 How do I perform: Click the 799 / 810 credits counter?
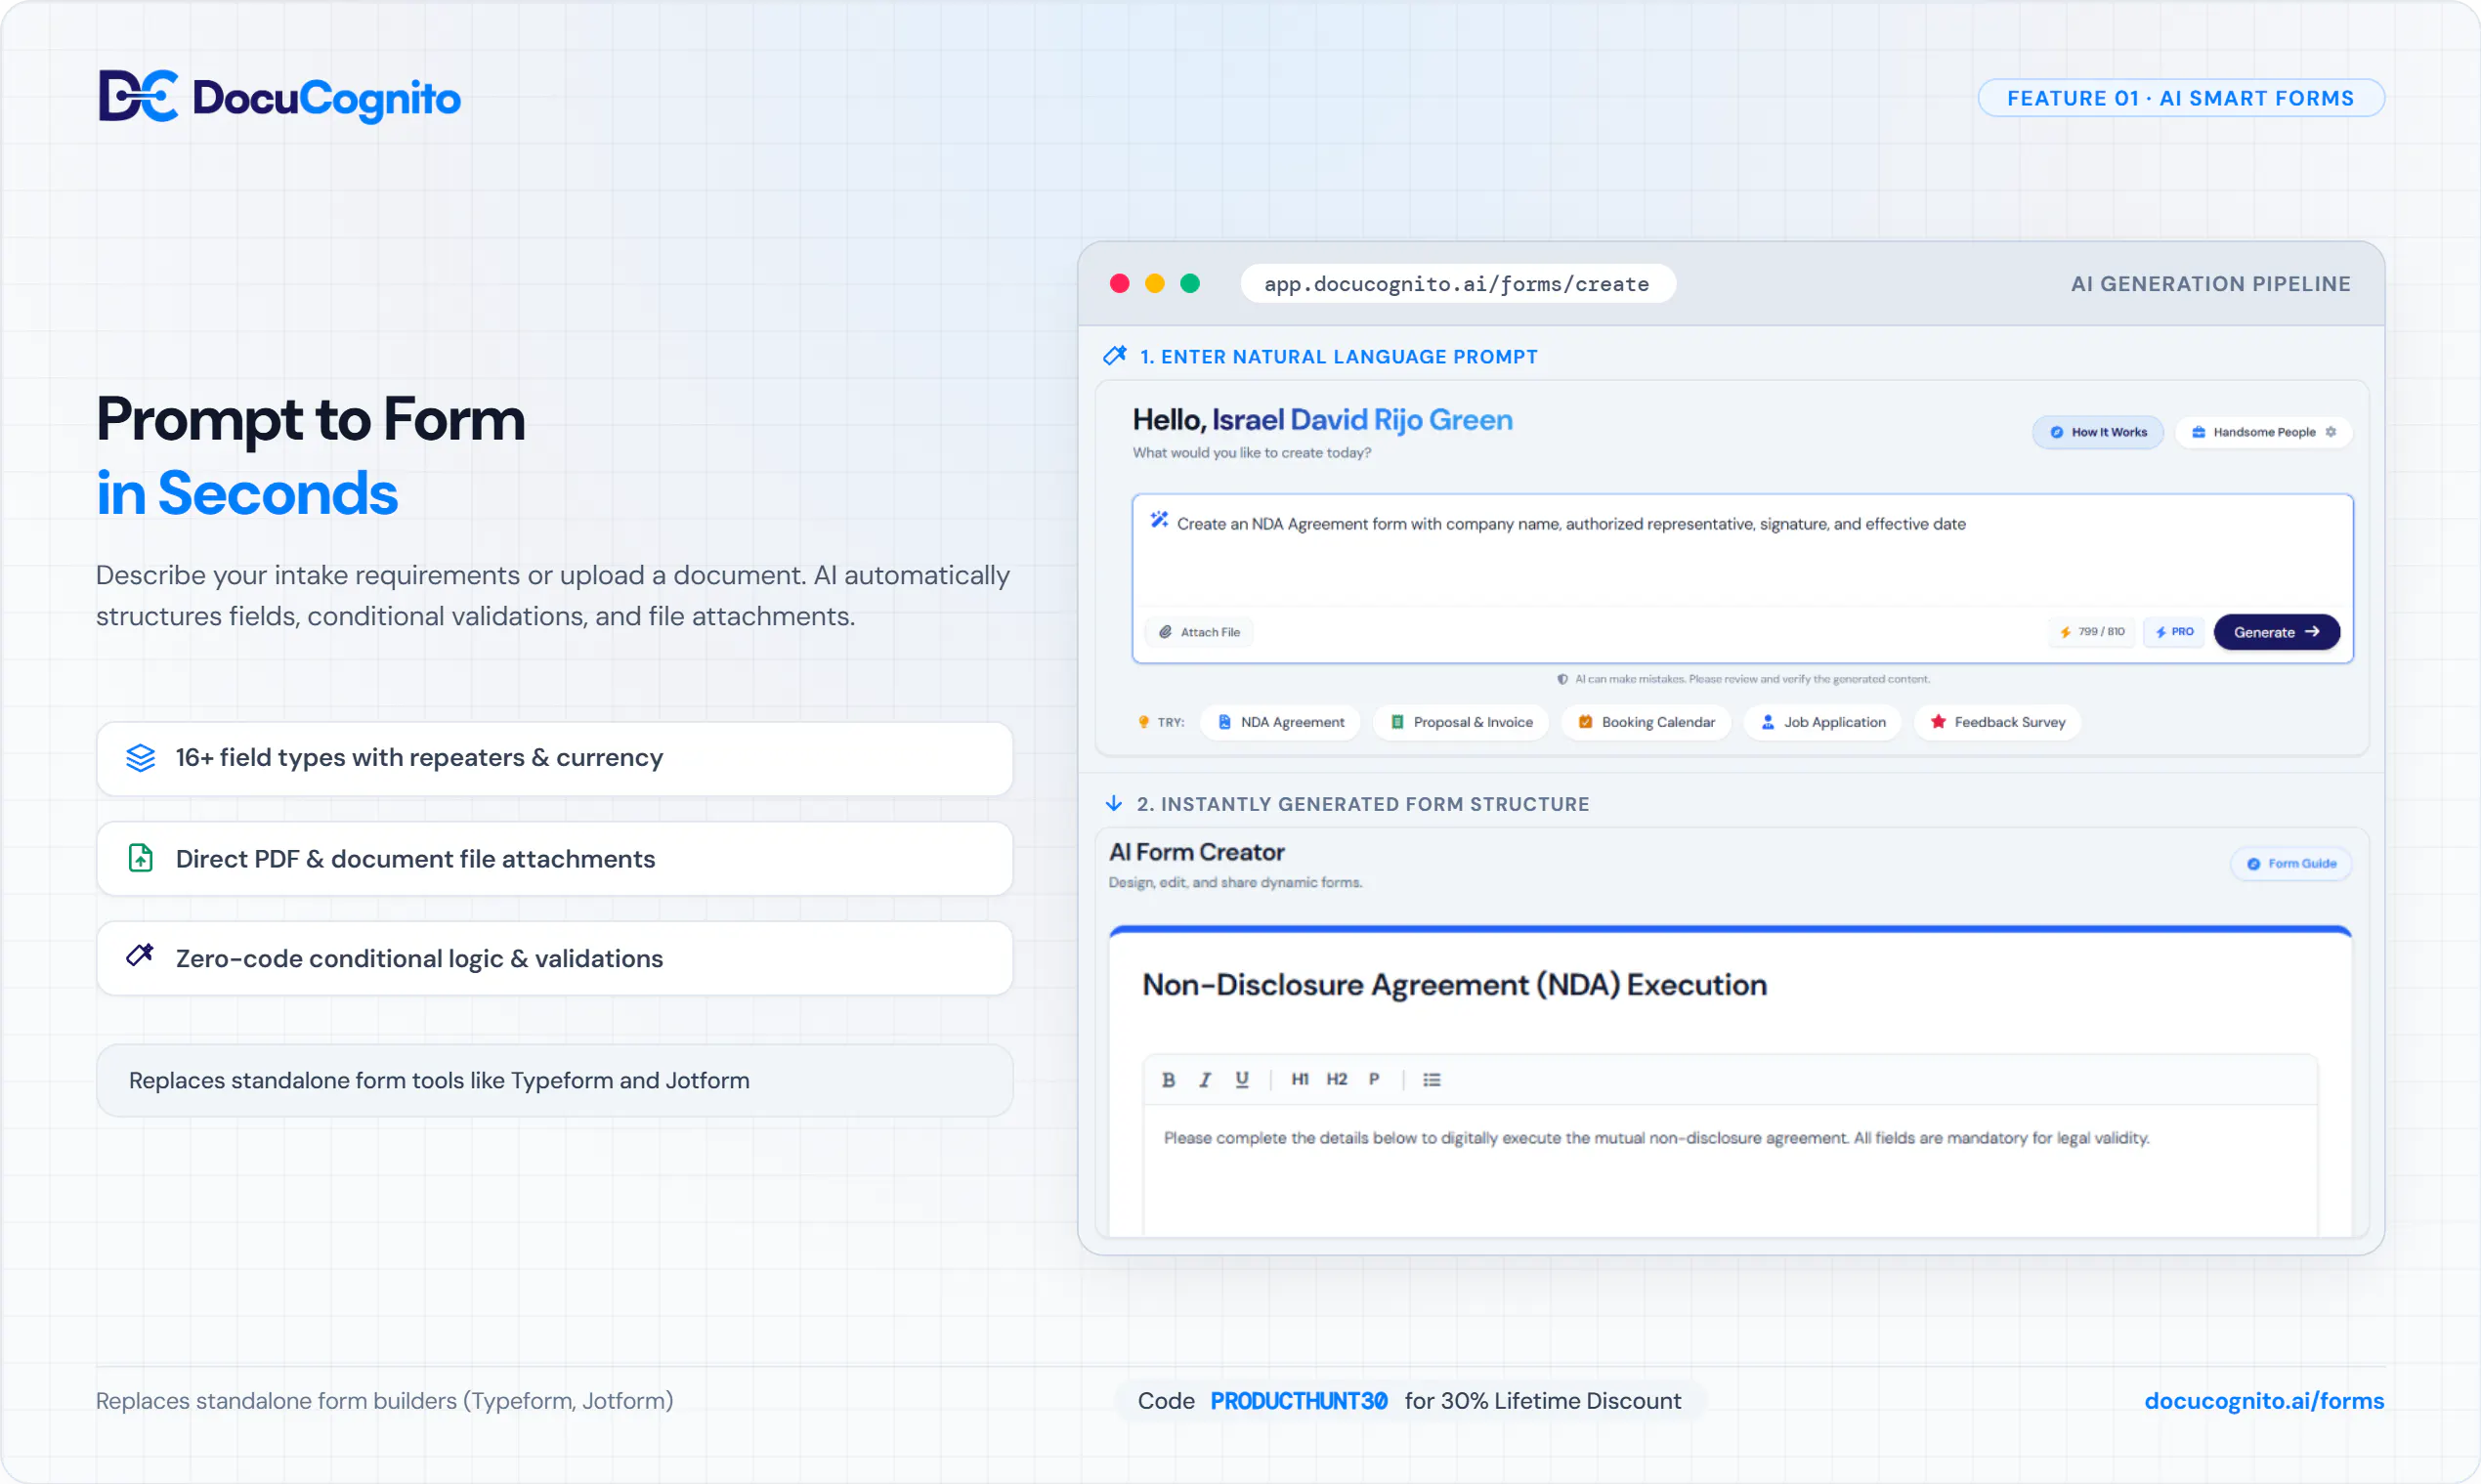coord(2092,632)
